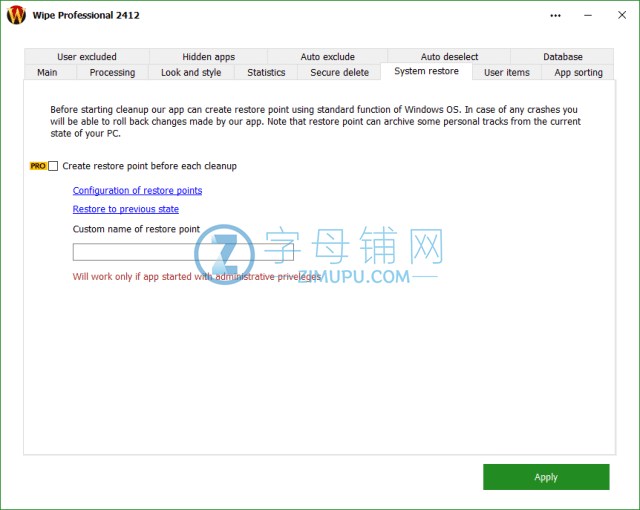Switch to the User items tab
Viewport: 640px width, 510px height.
(x=507, y=73)
